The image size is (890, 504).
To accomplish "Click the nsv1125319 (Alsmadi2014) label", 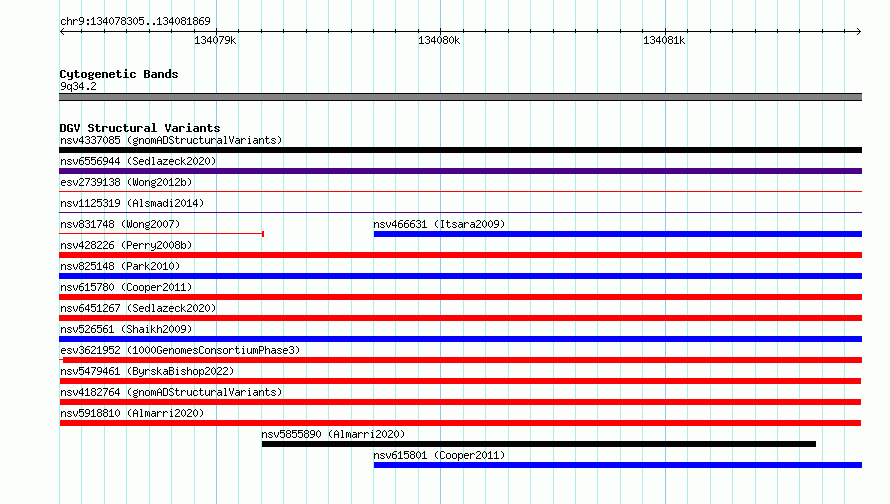I will [x=132, y=203].
